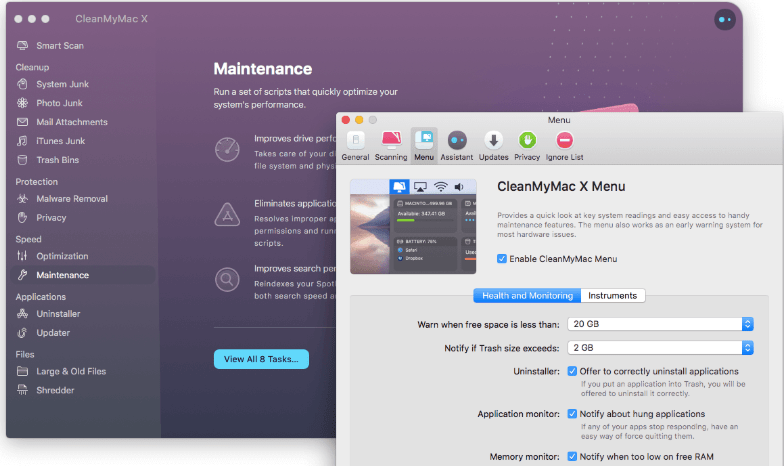This screenshot has height=466, width=784.
Task: Open Large & Old Files module
Action: click(71, 372)
